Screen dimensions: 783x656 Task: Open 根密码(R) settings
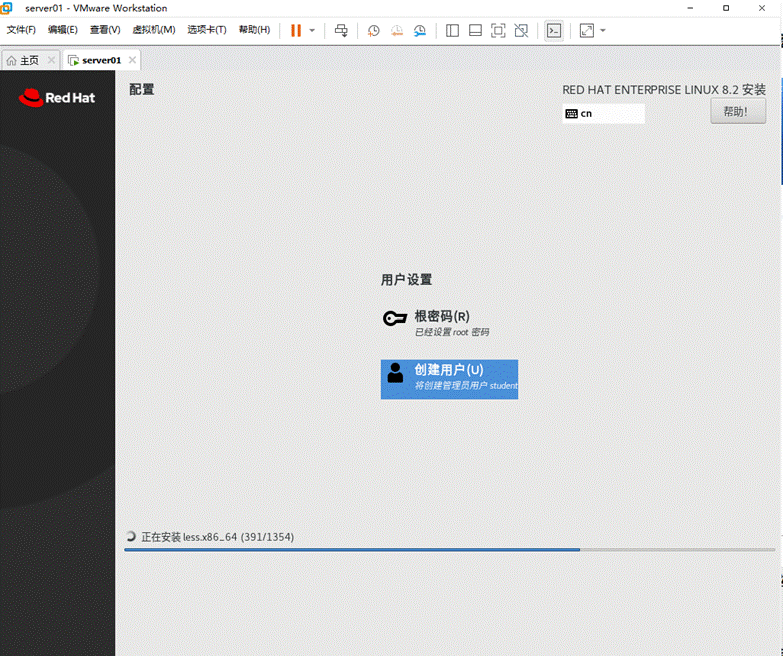point(436,323)
